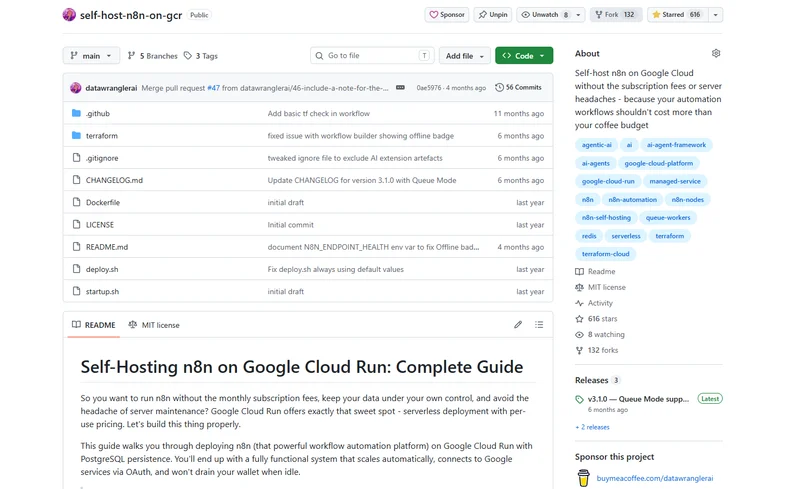
Task: Click the CHANGELOG.md file icon
Action: tap(77, 180)
